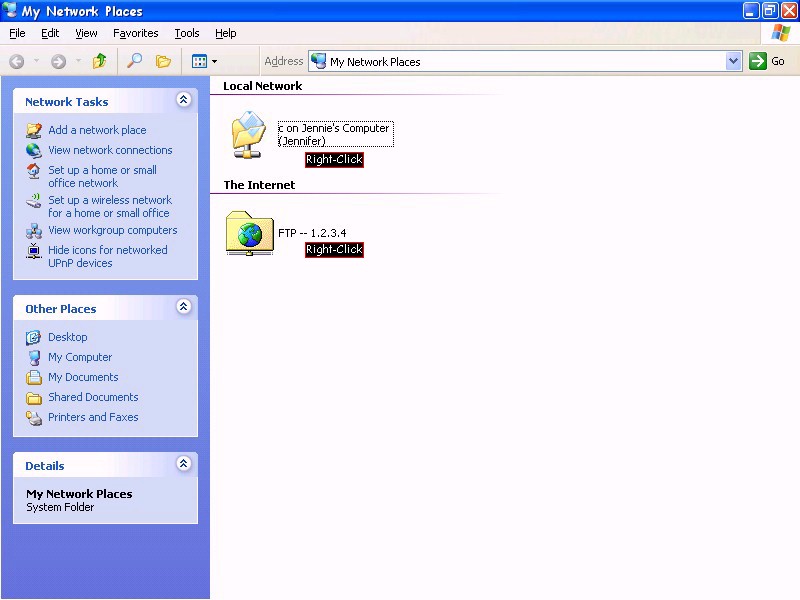Select the FTP globe folder icon

249,233
